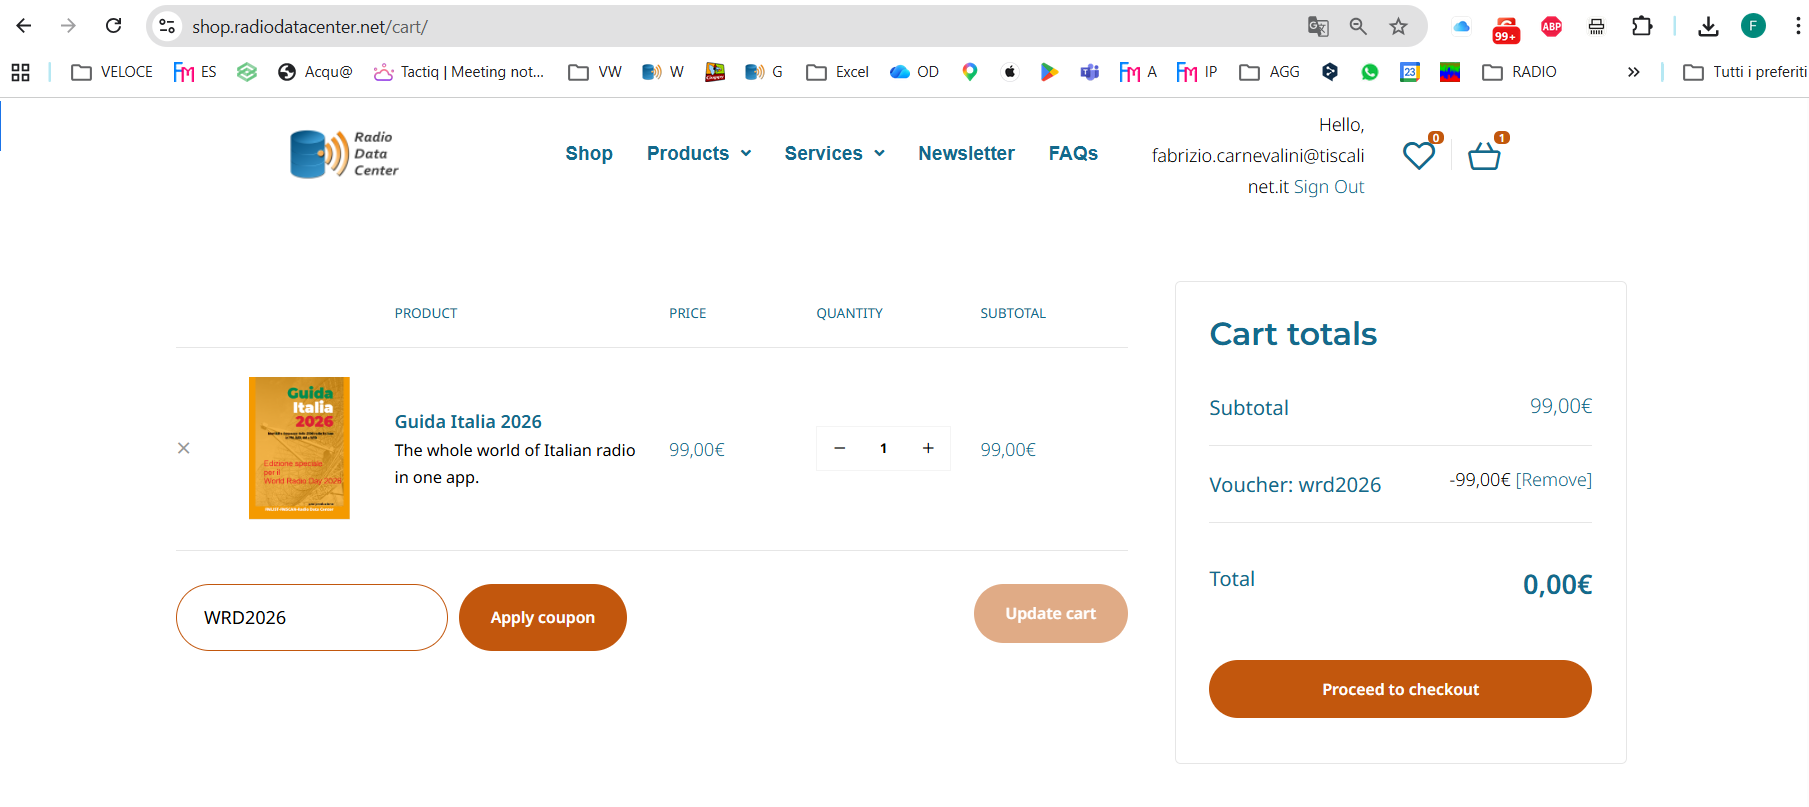Click the Google Translate icon in address bar

click(x=1318, y=27)
